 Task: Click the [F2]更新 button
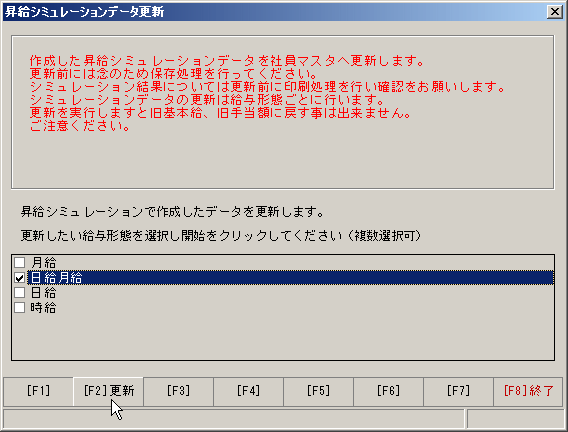pos(108,391)
